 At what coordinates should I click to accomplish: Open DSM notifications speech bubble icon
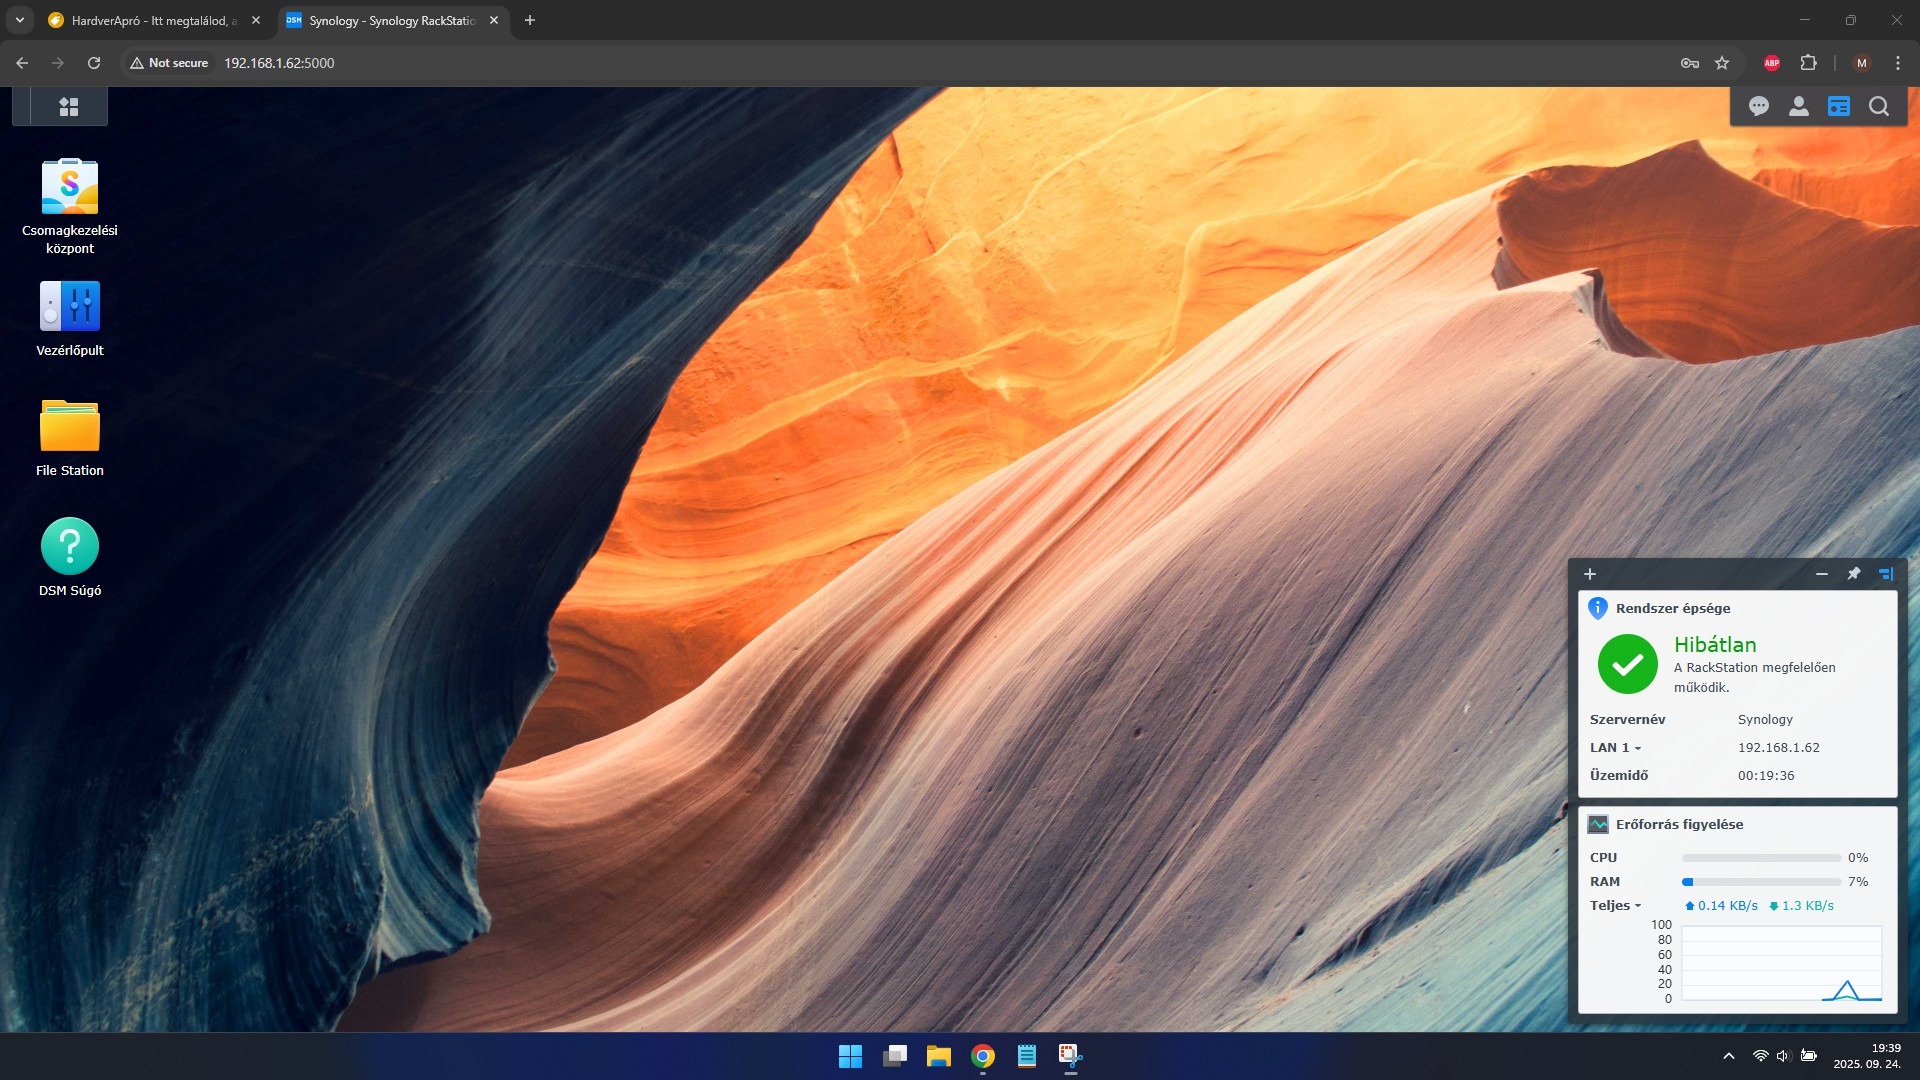(1758, 106)
